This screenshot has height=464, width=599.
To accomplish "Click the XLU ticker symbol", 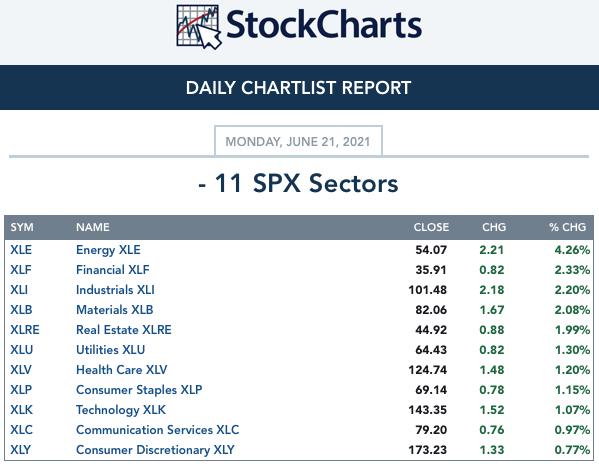I will 21,349.
